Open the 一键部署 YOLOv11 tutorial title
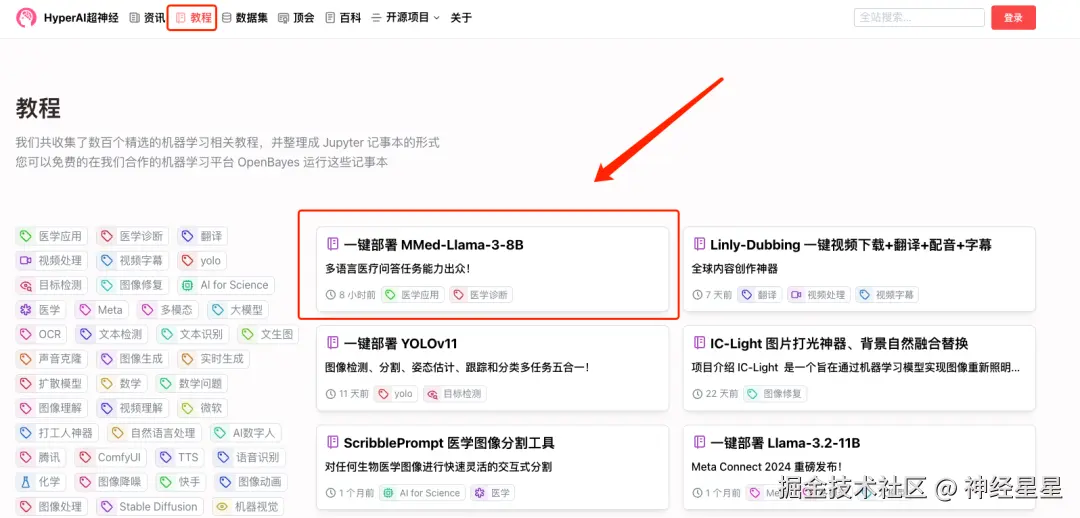Viewport: 1080px width, 518px height. 400,343
